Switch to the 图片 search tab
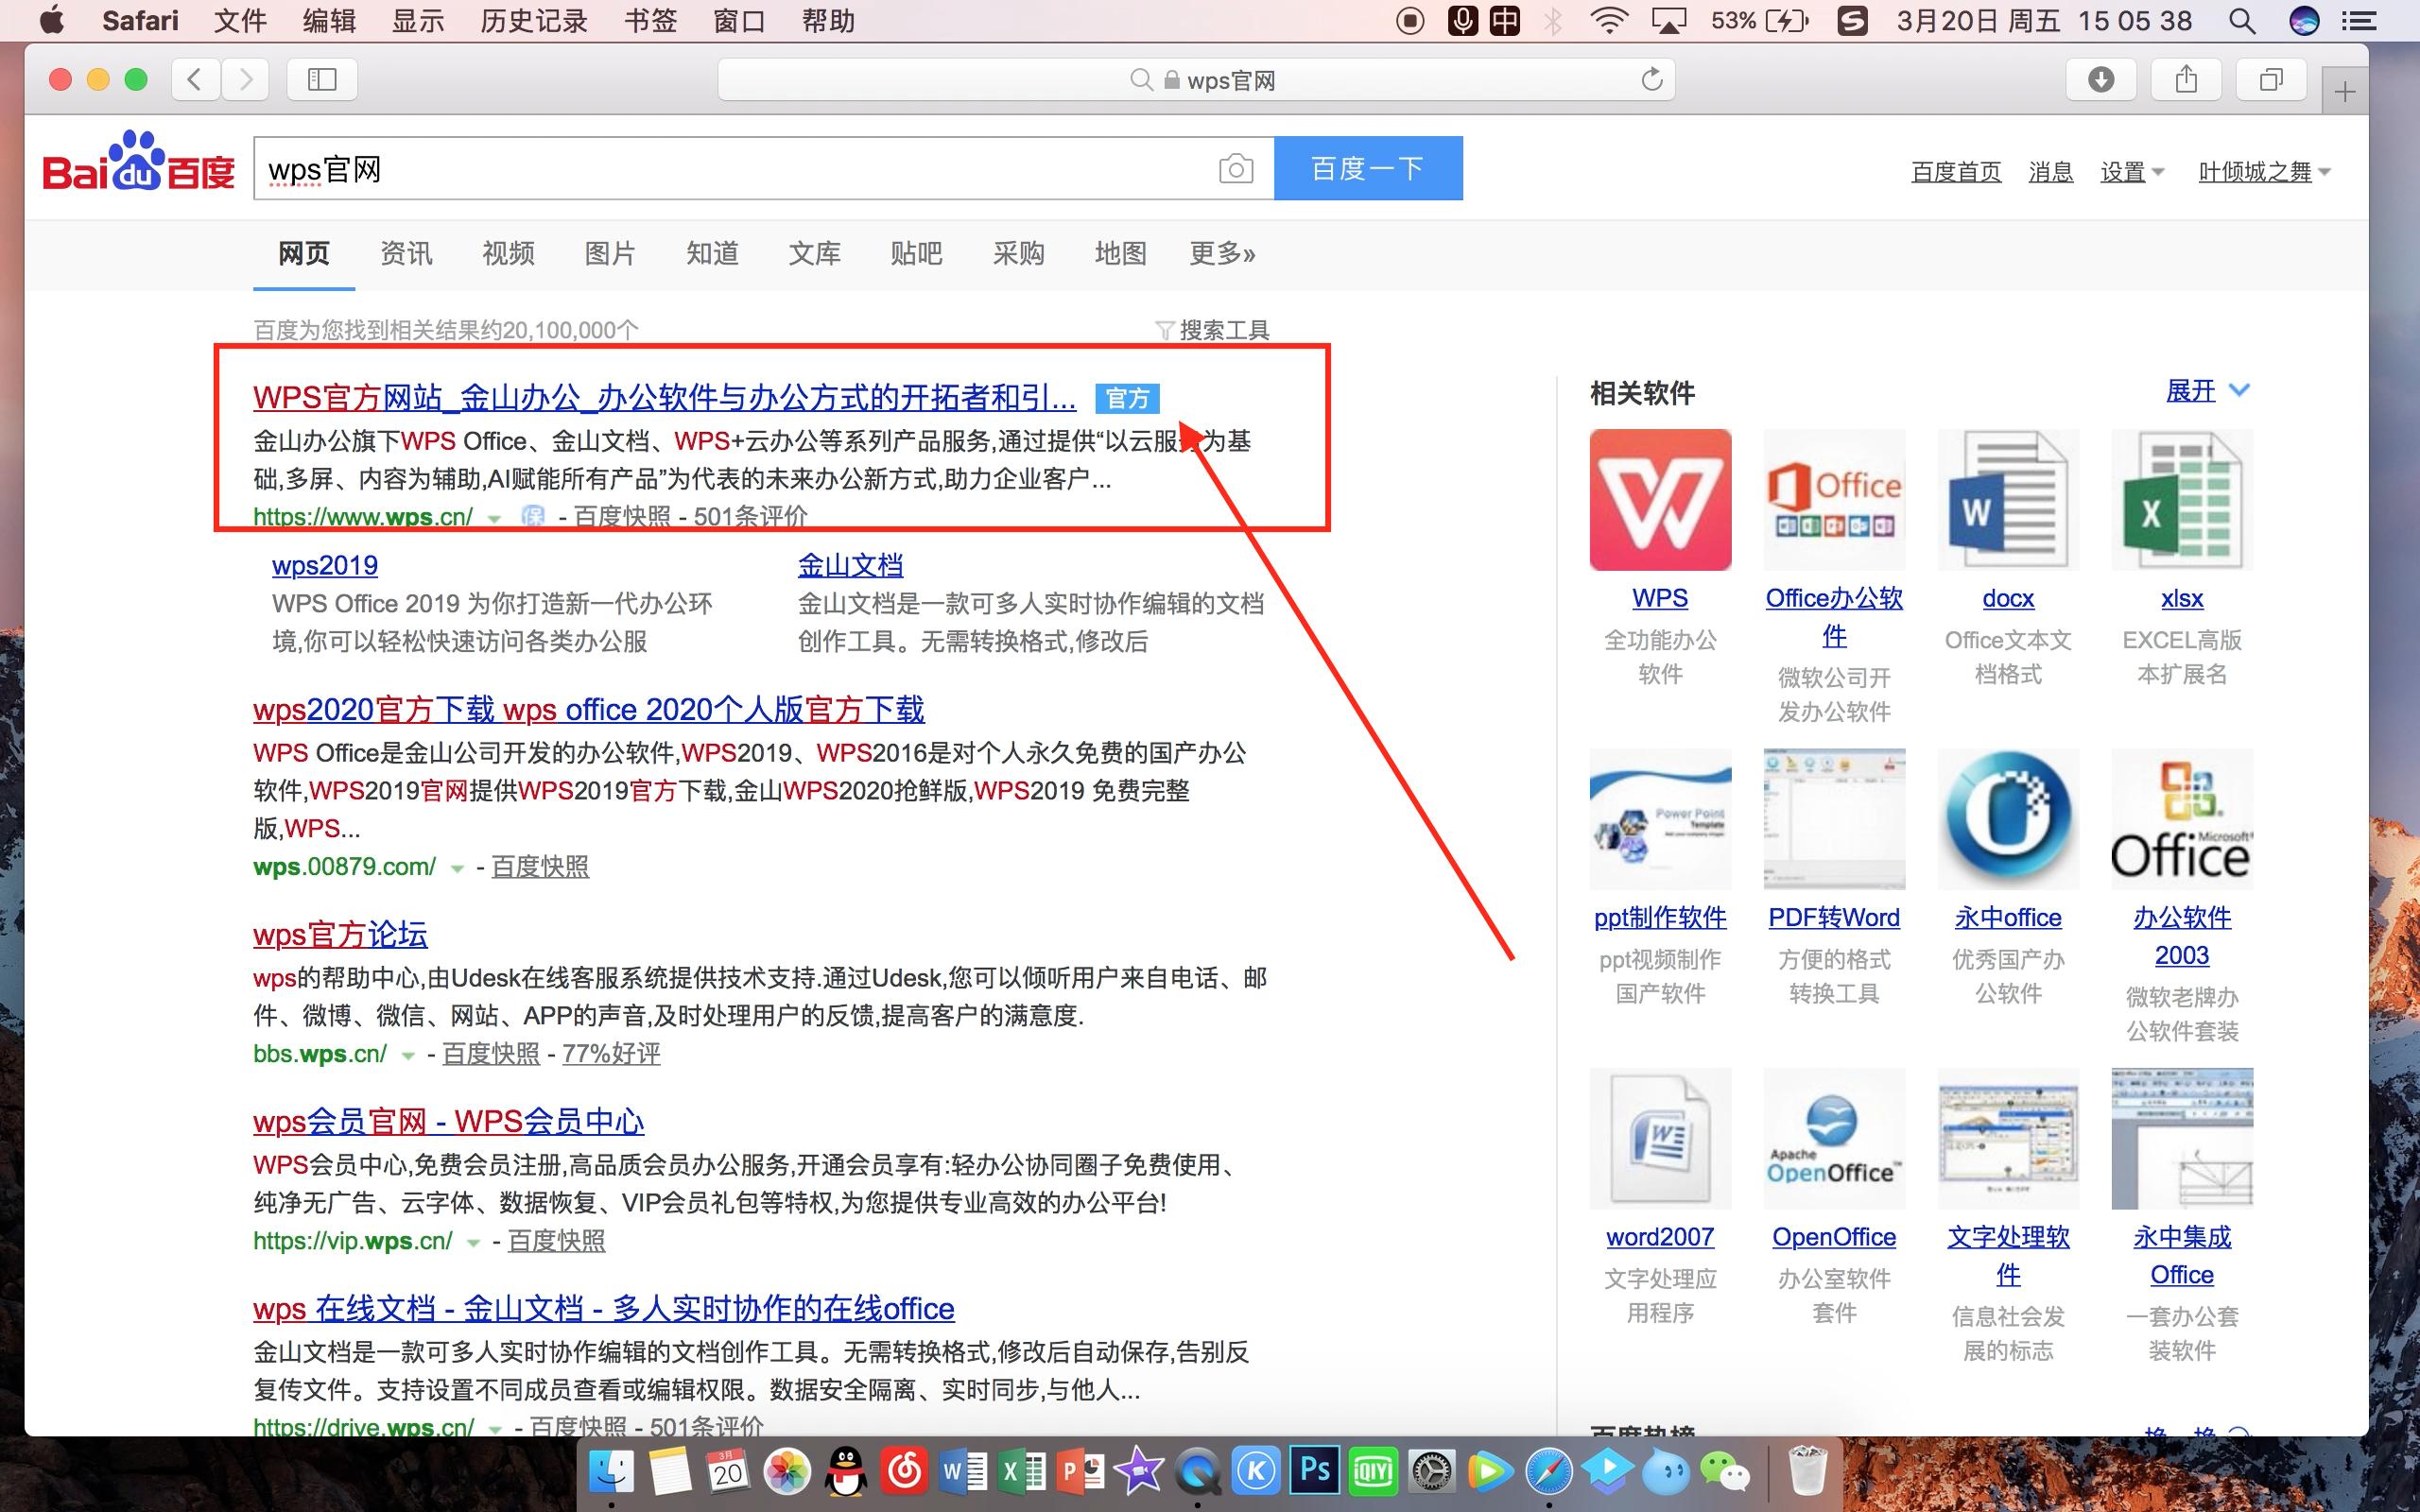The image size is (2420, 1512). click(x=610, y=253)
